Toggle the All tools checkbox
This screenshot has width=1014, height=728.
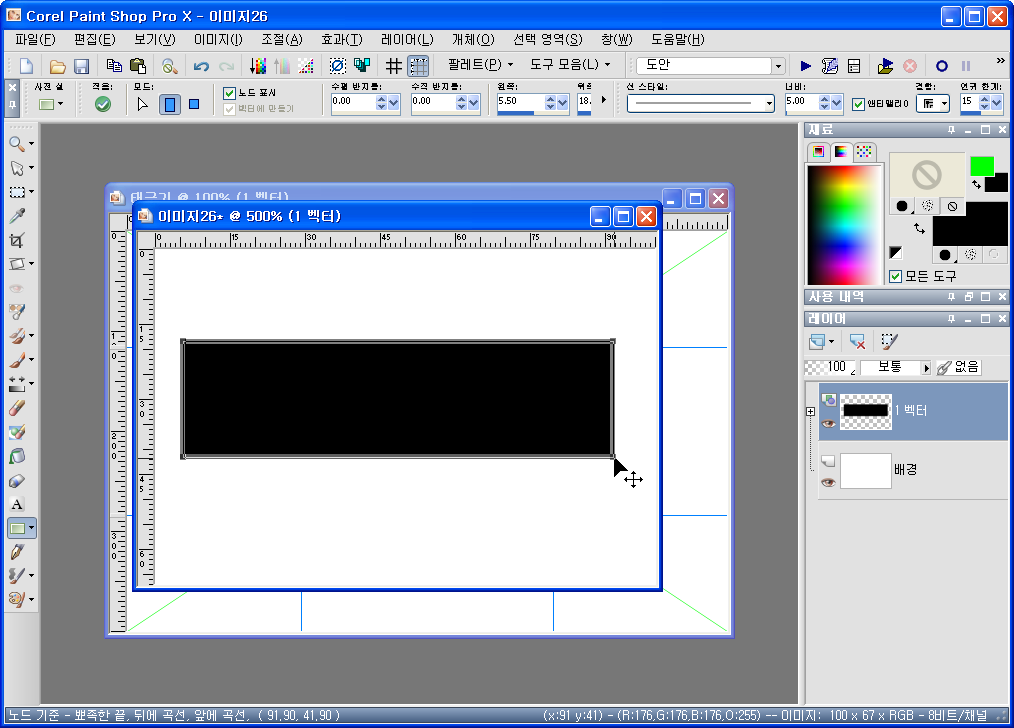point(896,277)
